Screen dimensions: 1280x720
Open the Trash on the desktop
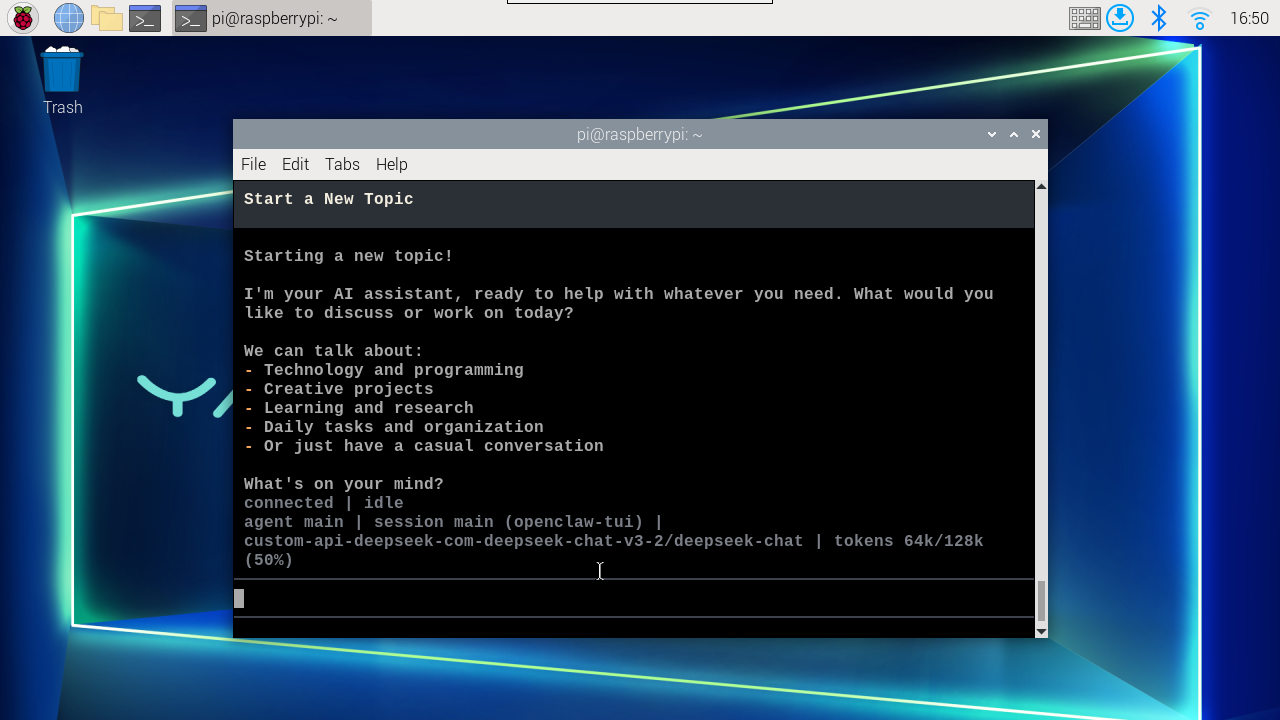[62, 80]
